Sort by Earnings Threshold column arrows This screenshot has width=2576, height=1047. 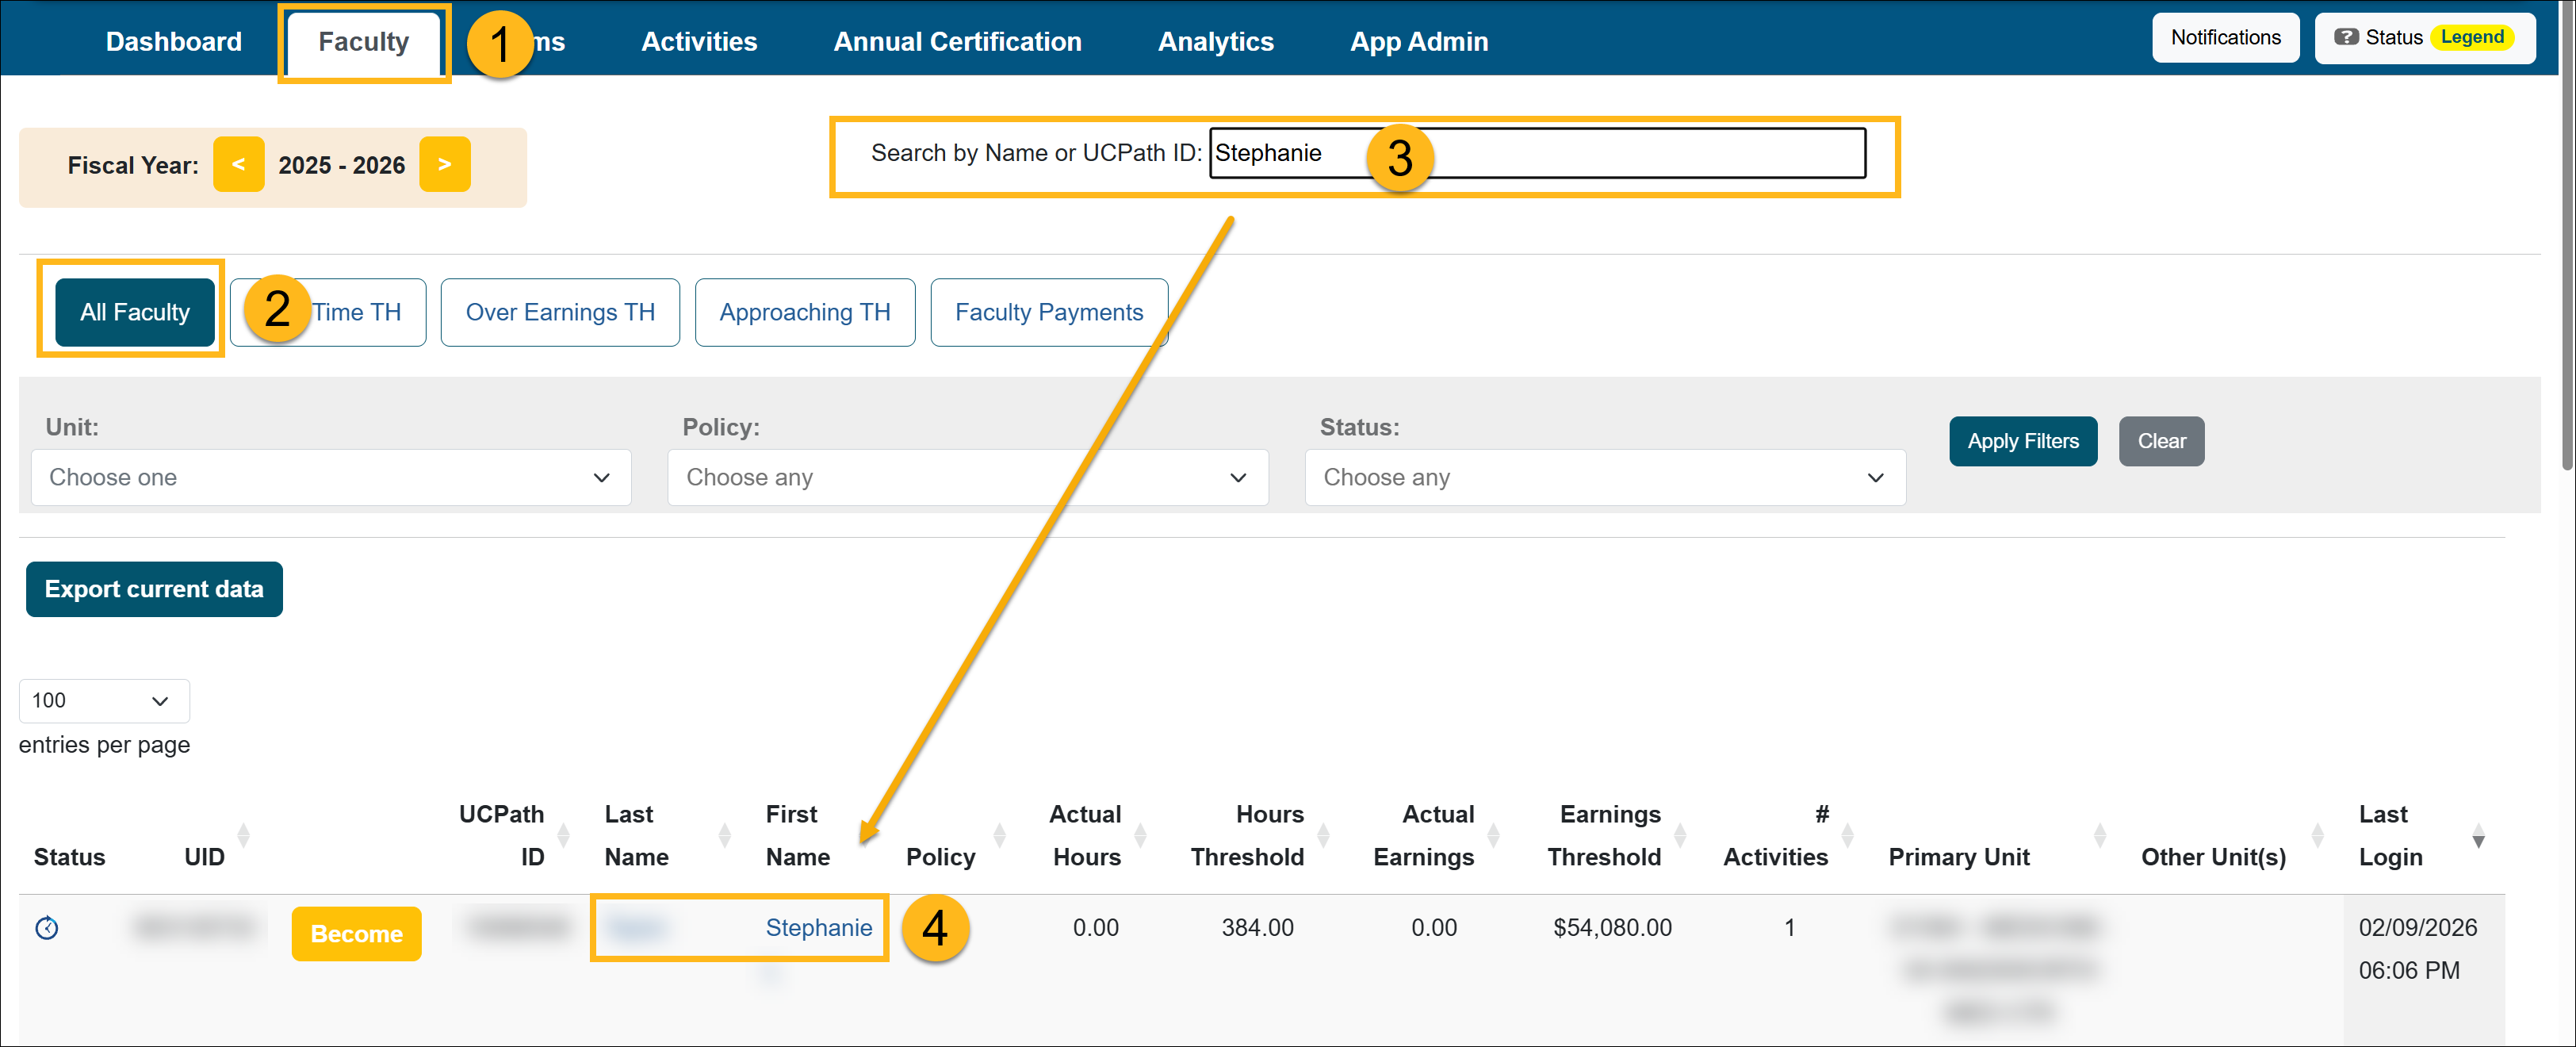point(1680,835)
